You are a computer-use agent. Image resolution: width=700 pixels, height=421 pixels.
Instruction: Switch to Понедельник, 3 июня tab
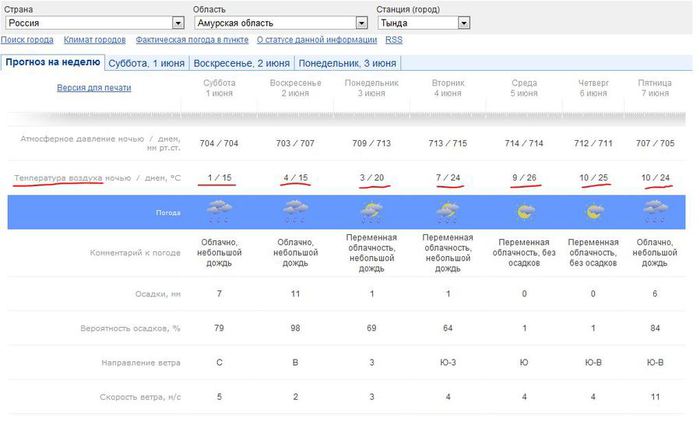[347, 63]
